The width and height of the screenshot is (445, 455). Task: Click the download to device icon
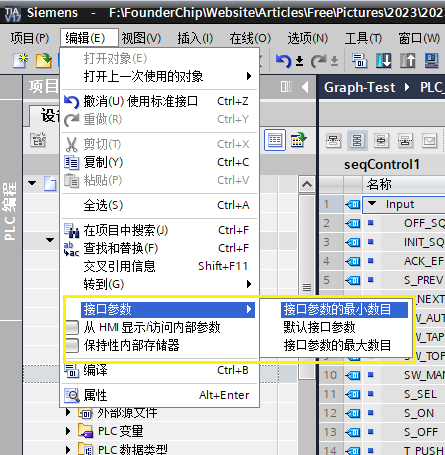(384, 61)
